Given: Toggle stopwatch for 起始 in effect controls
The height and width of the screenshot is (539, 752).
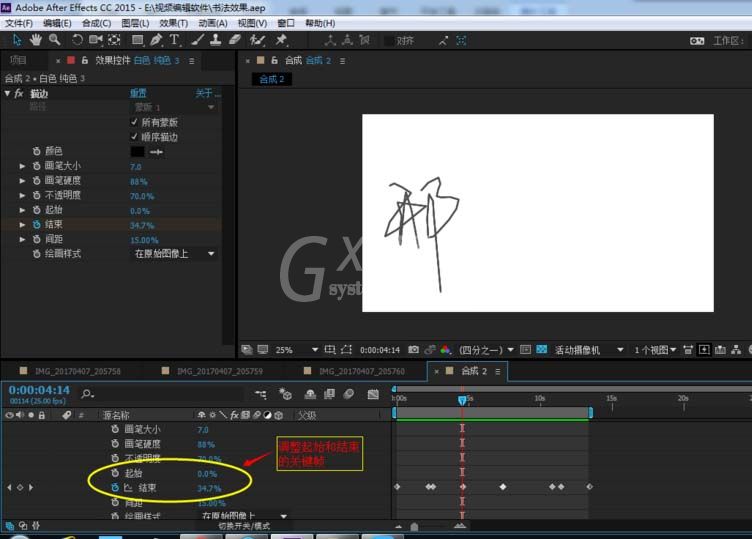Looking at the screenshot, I should click(x=36, y=210).
